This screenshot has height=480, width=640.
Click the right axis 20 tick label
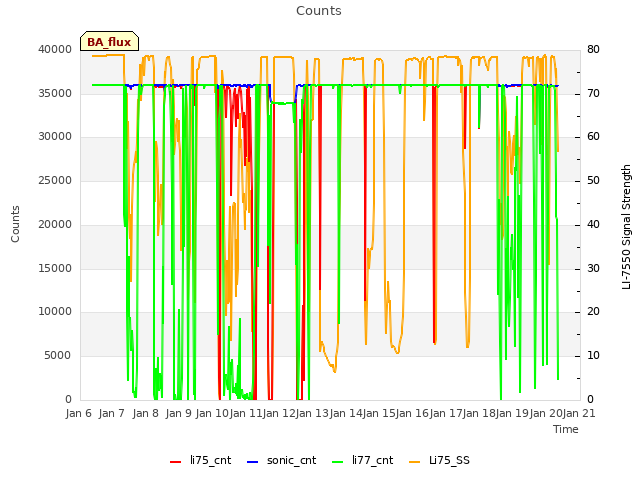[593, 312]
